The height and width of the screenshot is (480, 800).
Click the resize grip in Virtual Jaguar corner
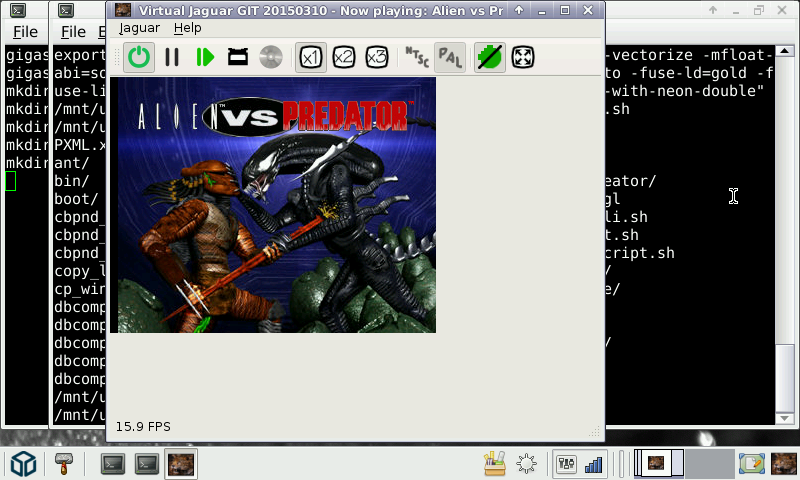coord(595,432)
